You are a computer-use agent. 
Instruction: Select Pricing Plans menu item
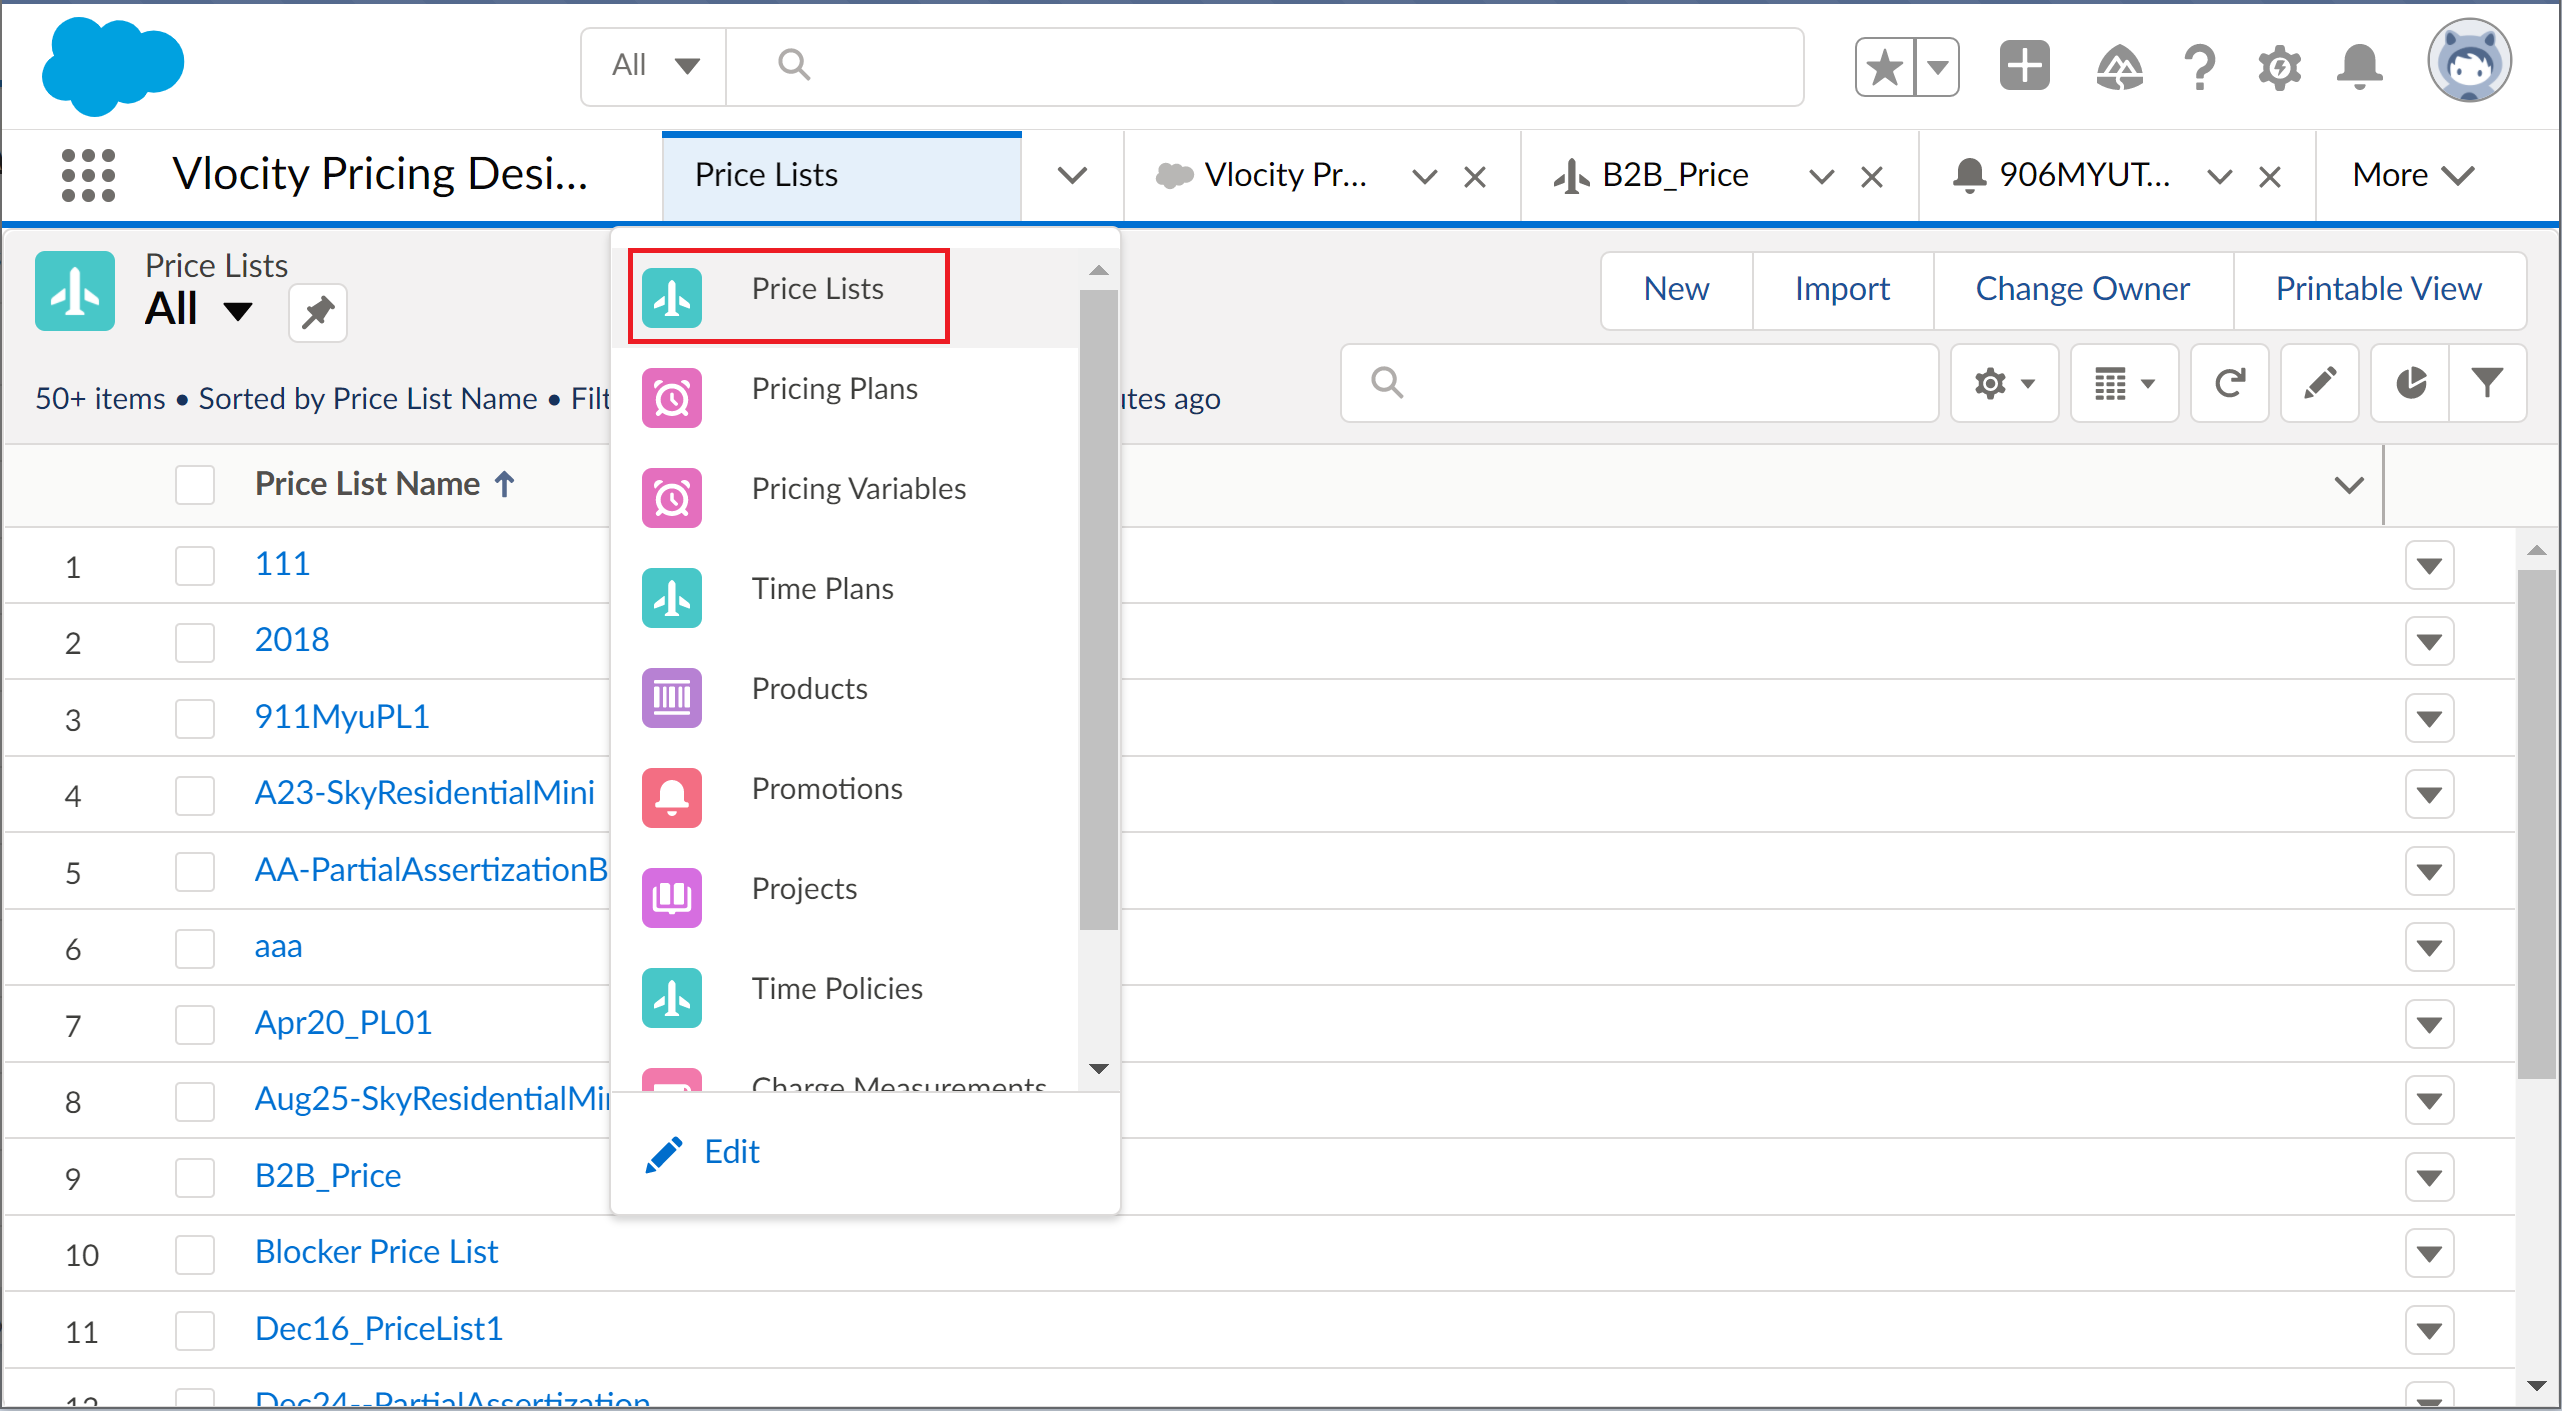pos(845,397)
